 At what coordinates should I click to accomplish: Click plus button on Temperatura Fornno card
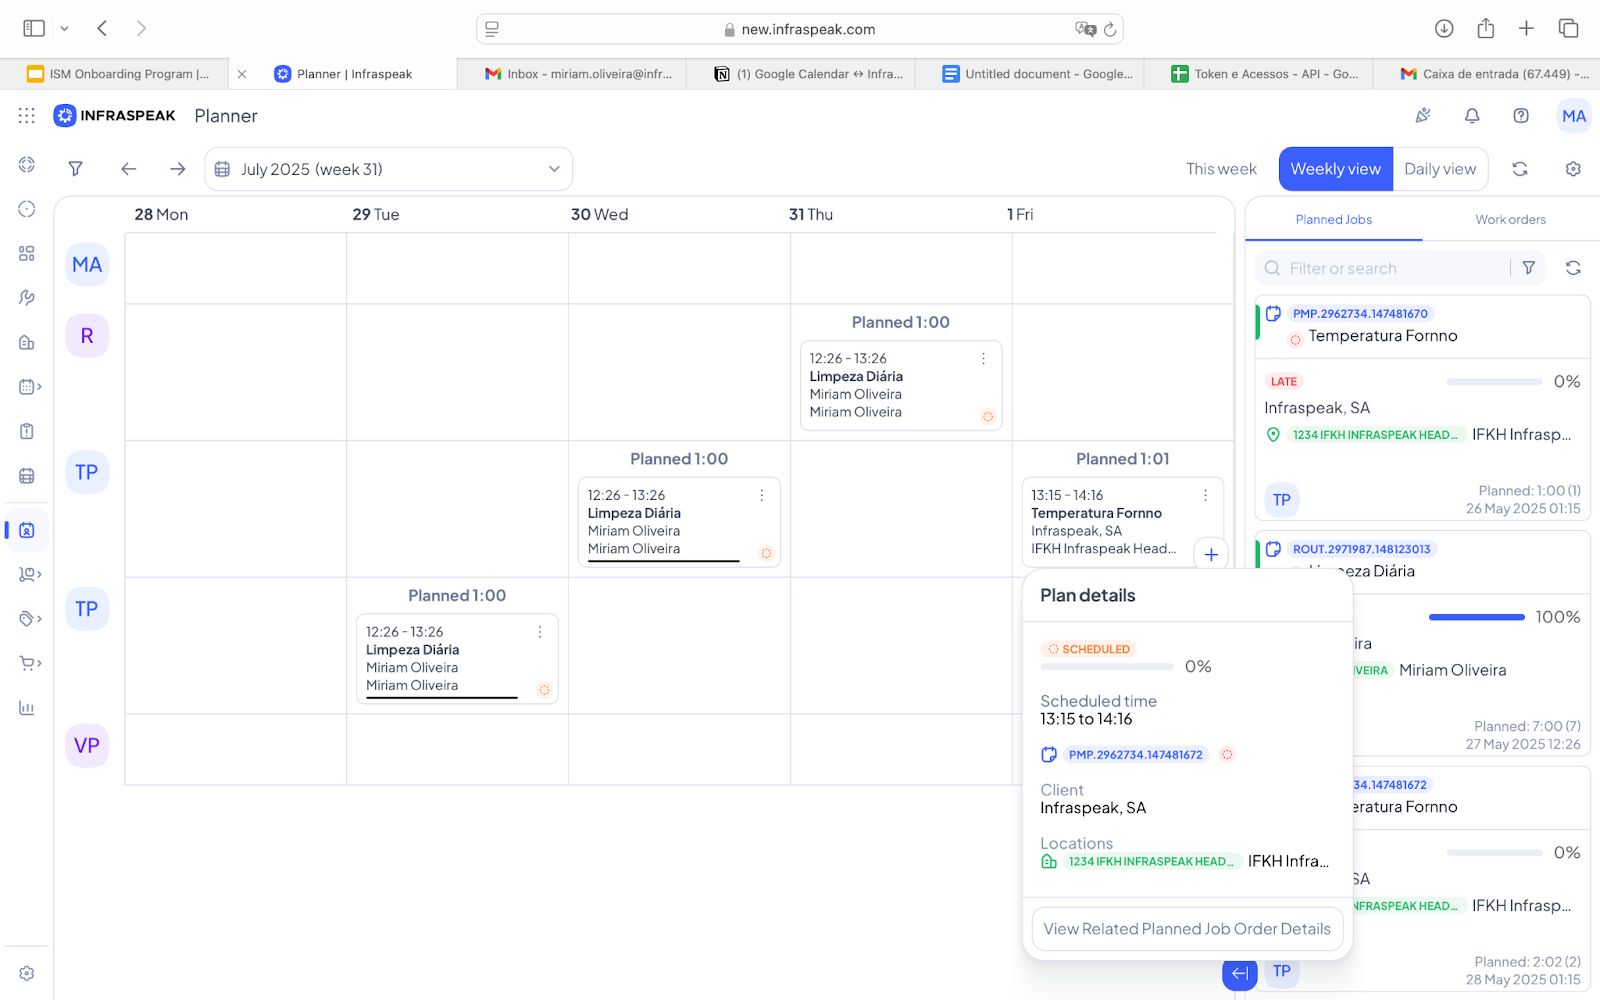point(1211,554)
